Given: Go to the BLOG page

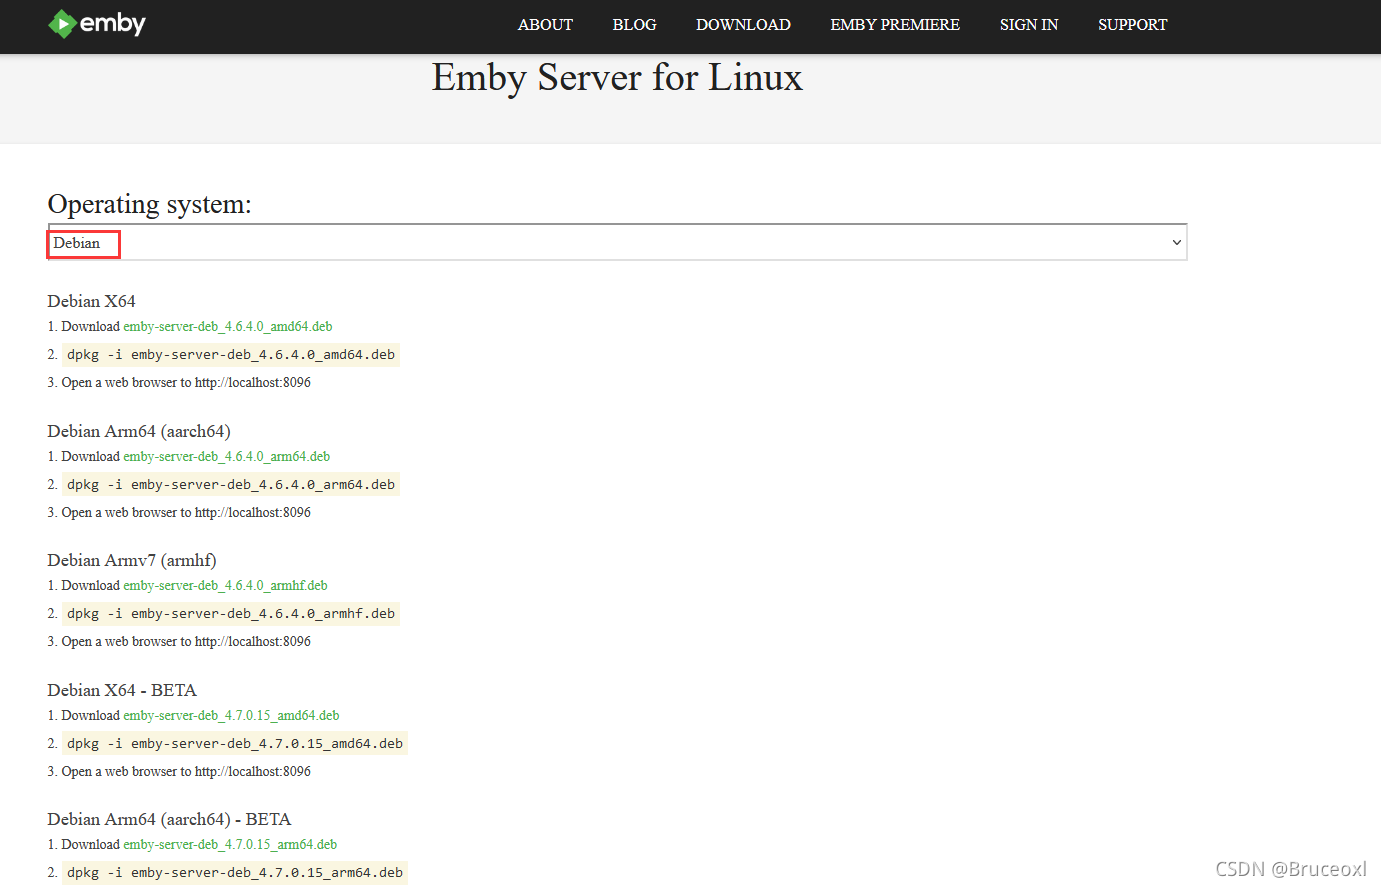Looking at the screenshot, I should click(x=634, y=25).
